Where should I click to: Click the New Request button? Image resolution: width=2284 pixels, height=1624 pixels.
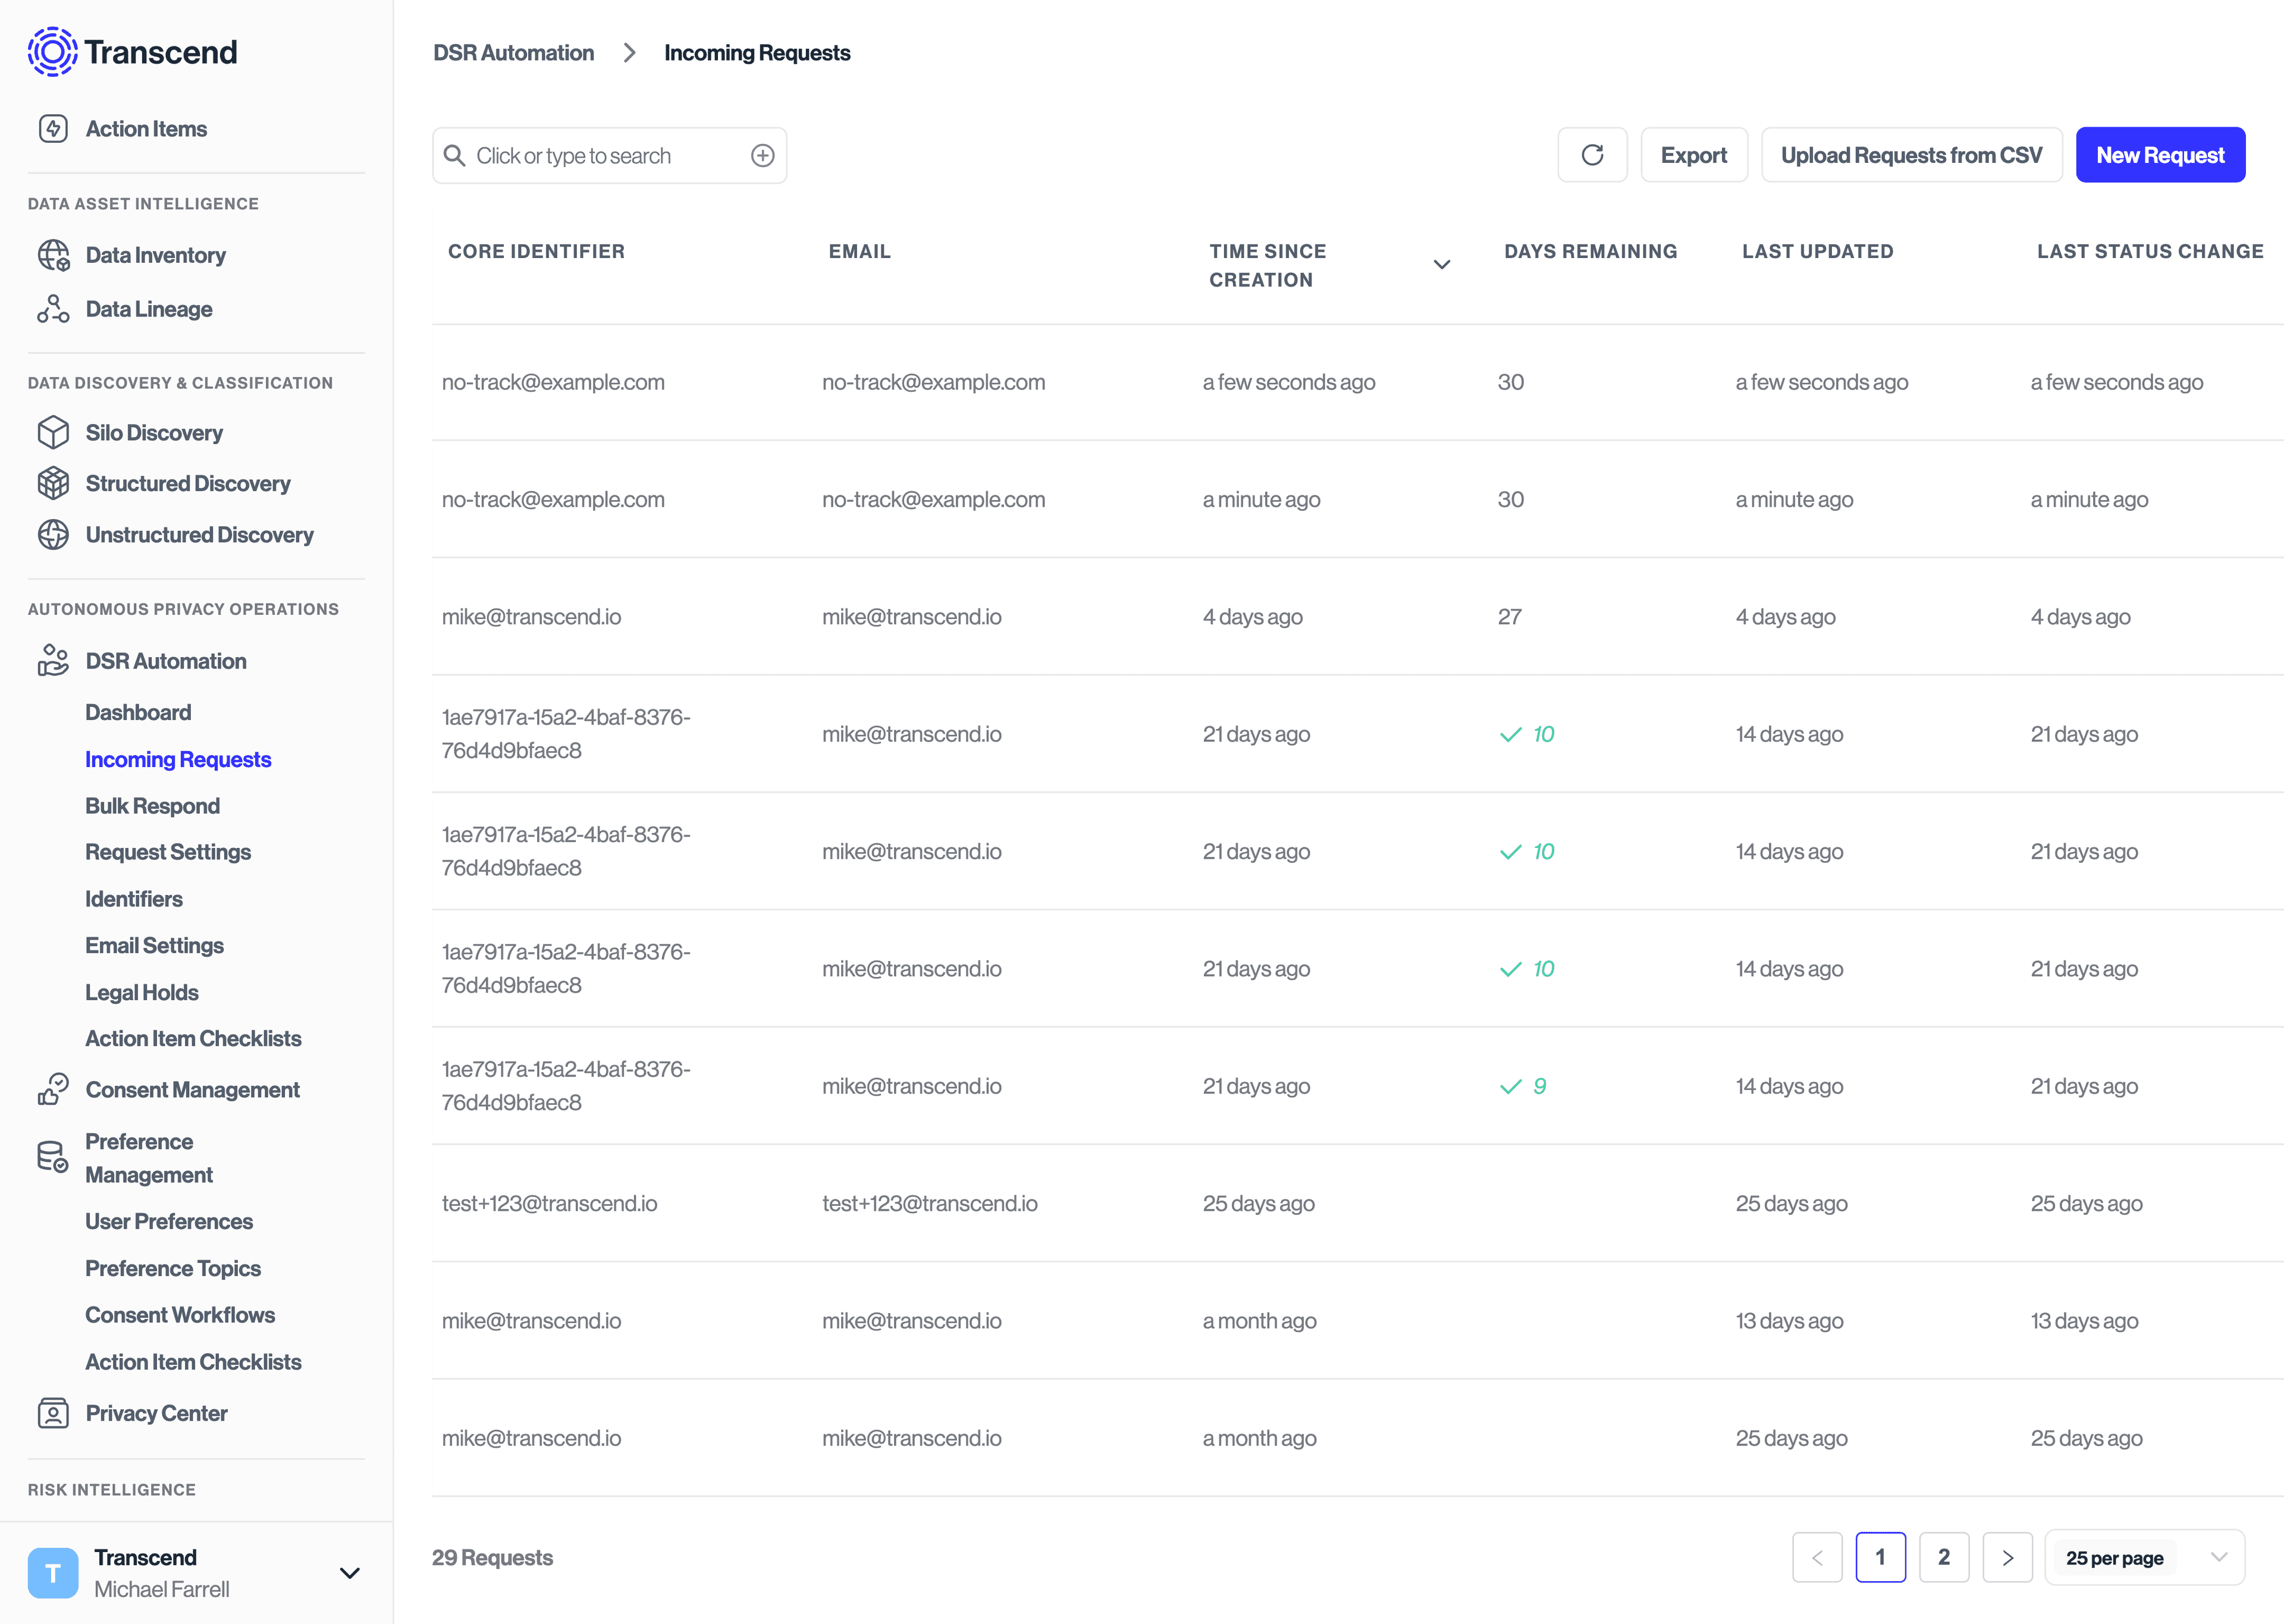tap(2160, 154)
